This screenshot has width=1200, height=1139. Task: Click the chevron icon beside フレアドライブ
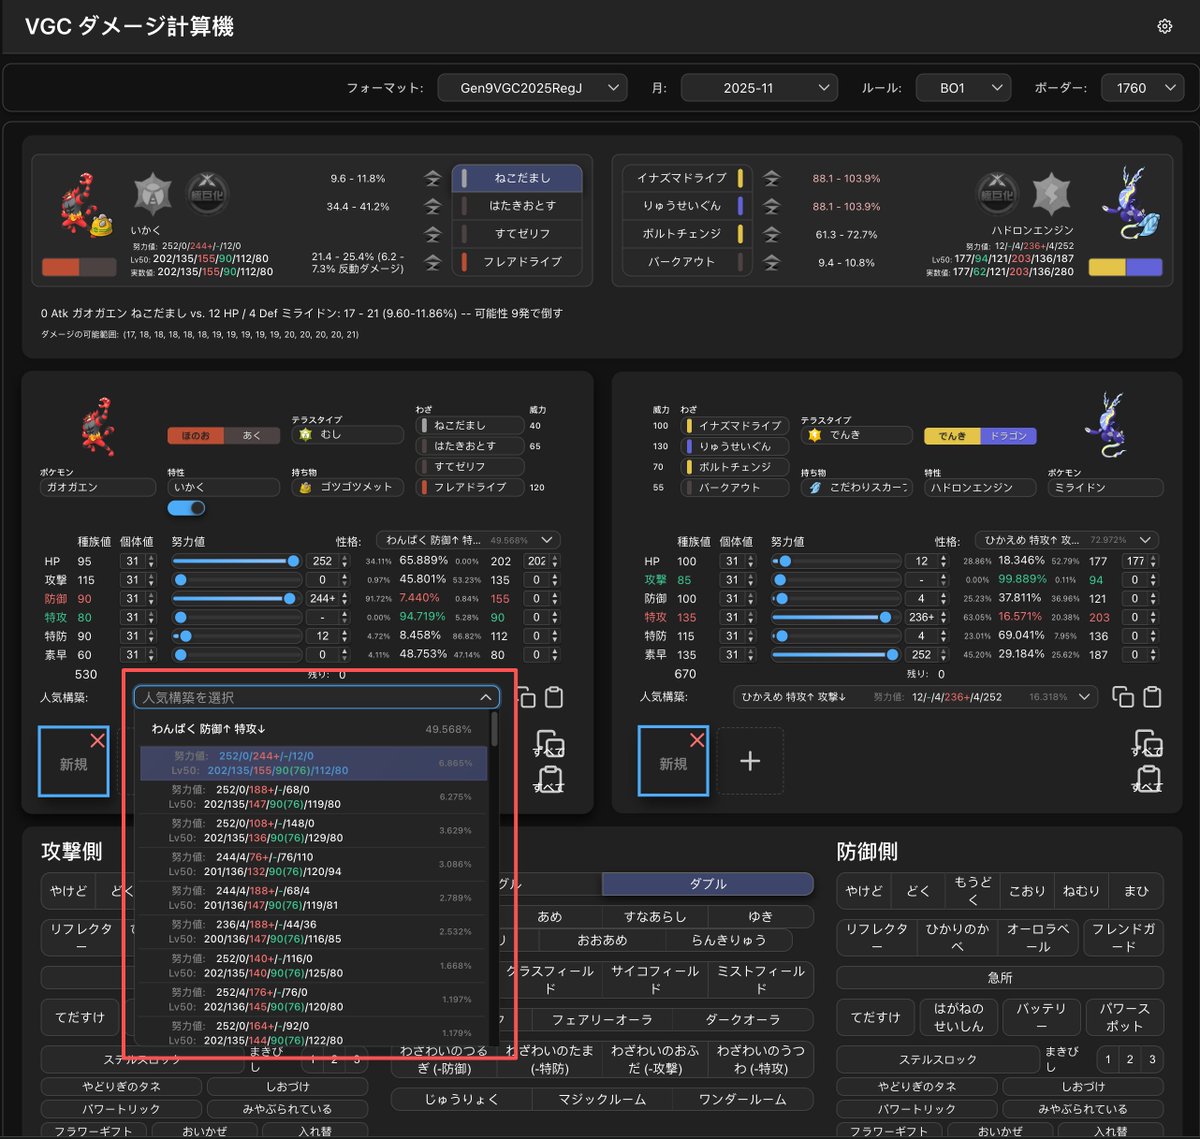[x=432, y=262]
